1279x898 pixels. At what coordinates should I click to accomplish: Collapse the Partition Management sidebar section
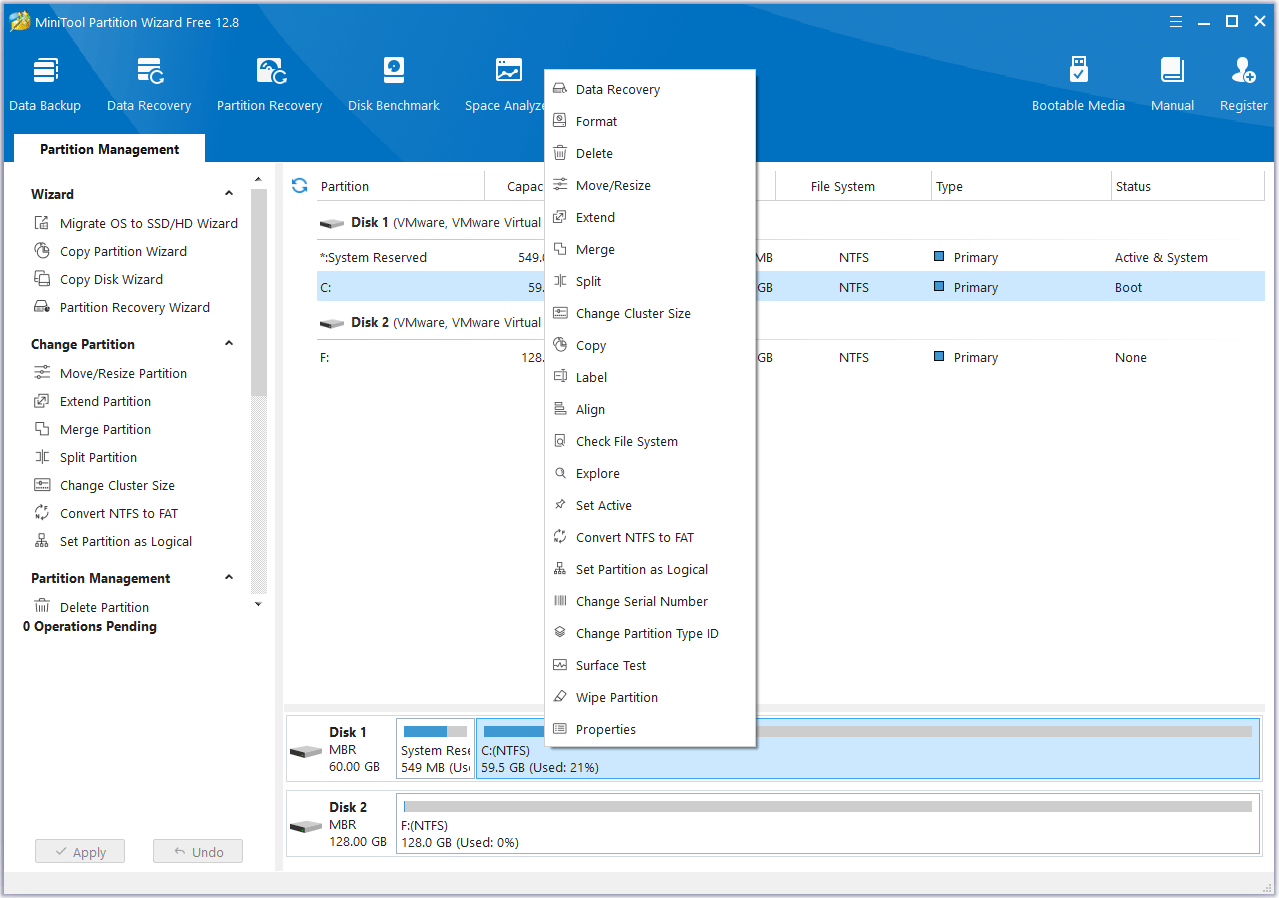click(x=229, y=578)
